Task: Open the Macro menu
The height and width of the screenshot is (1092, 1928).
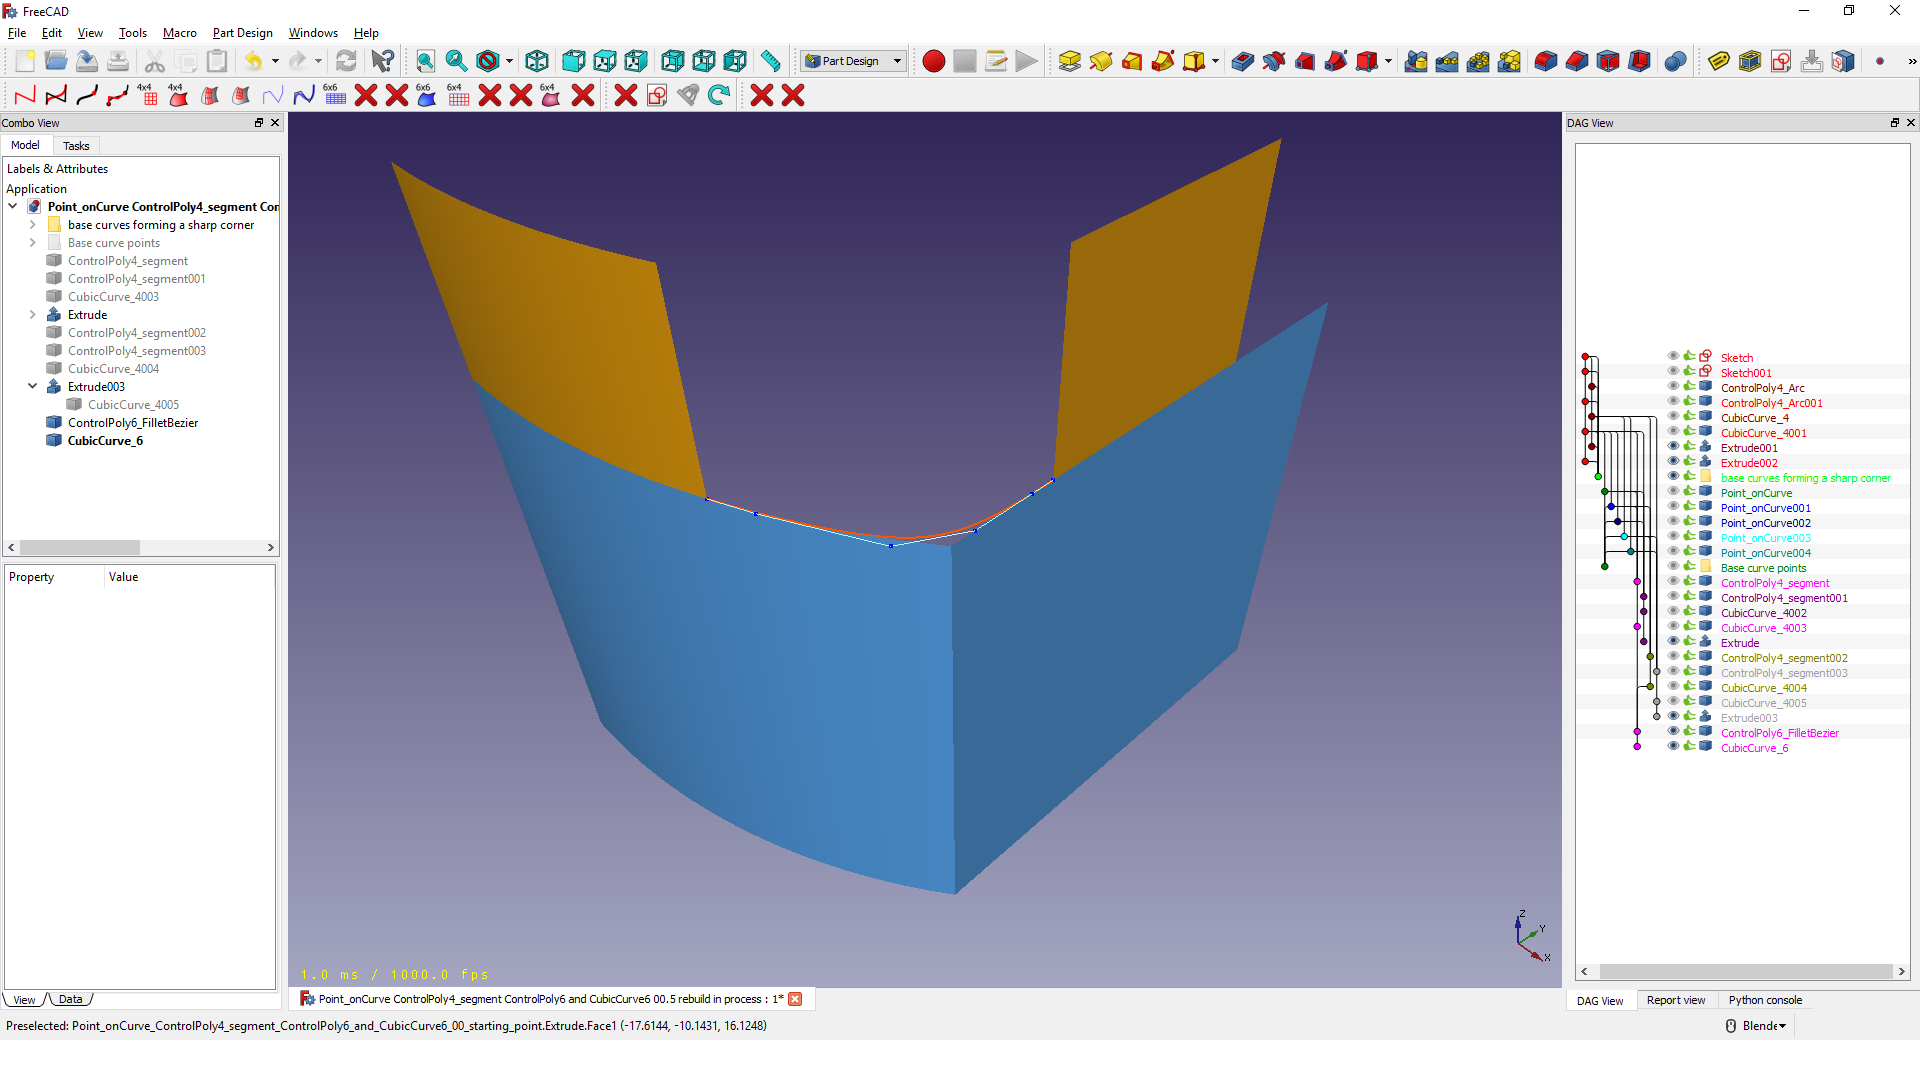Action: click(x=179, y=33)
